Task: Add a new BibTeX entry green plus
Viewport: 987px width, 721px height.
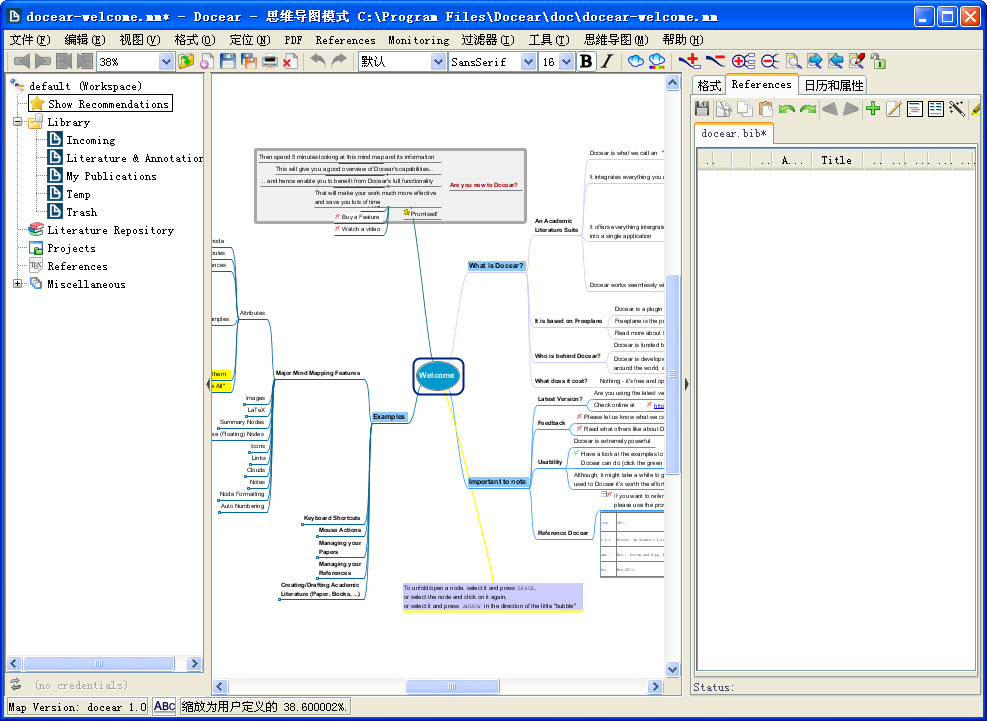Action: [872, 108]
